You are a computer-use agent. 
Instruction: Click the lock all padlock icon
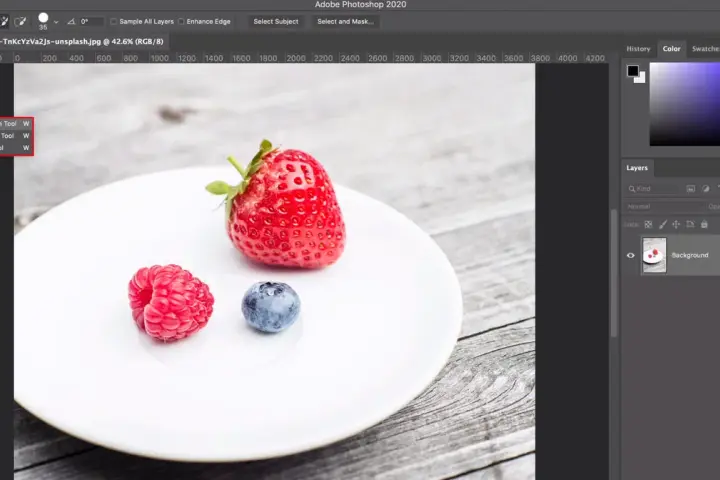tap(704, 225)
